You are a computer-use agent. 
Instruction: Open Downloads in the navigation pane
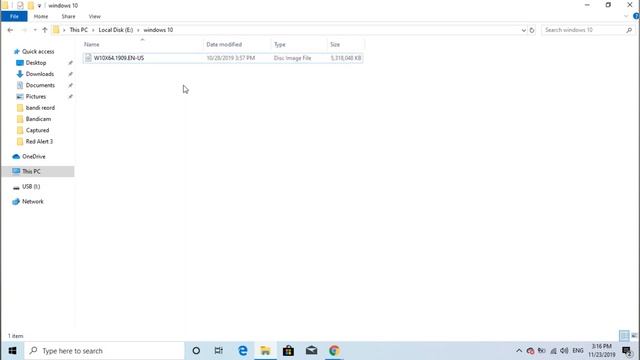coord(40,74)
